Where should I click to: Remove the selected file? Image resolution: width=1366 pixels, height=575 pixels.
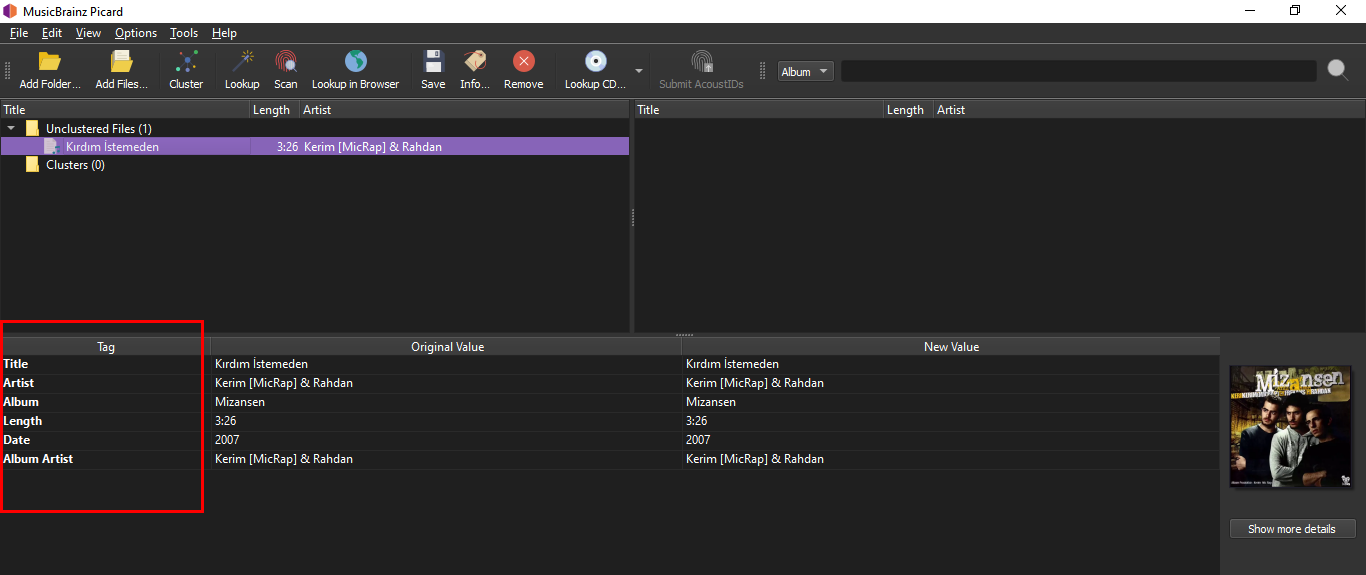523,63
